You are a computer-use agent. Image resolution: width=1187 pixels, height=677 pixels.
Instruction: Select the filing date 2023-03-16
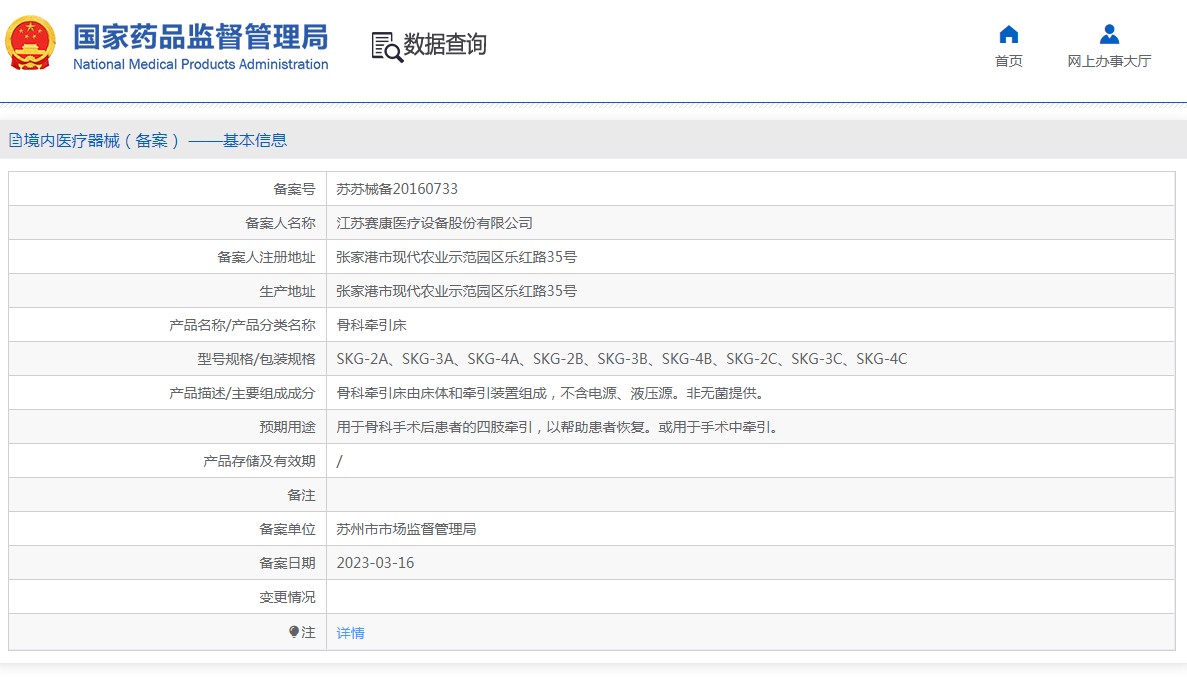(375, 563)
